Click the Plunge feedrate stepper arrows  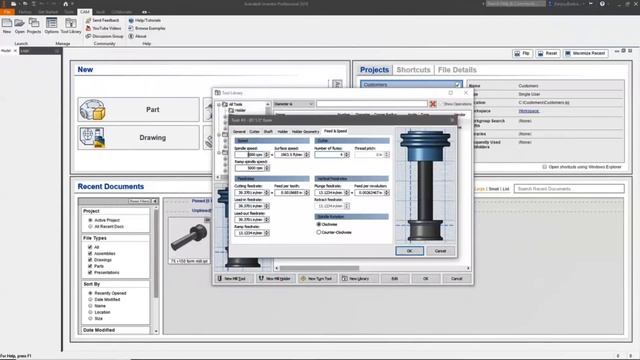pos(347,192)
